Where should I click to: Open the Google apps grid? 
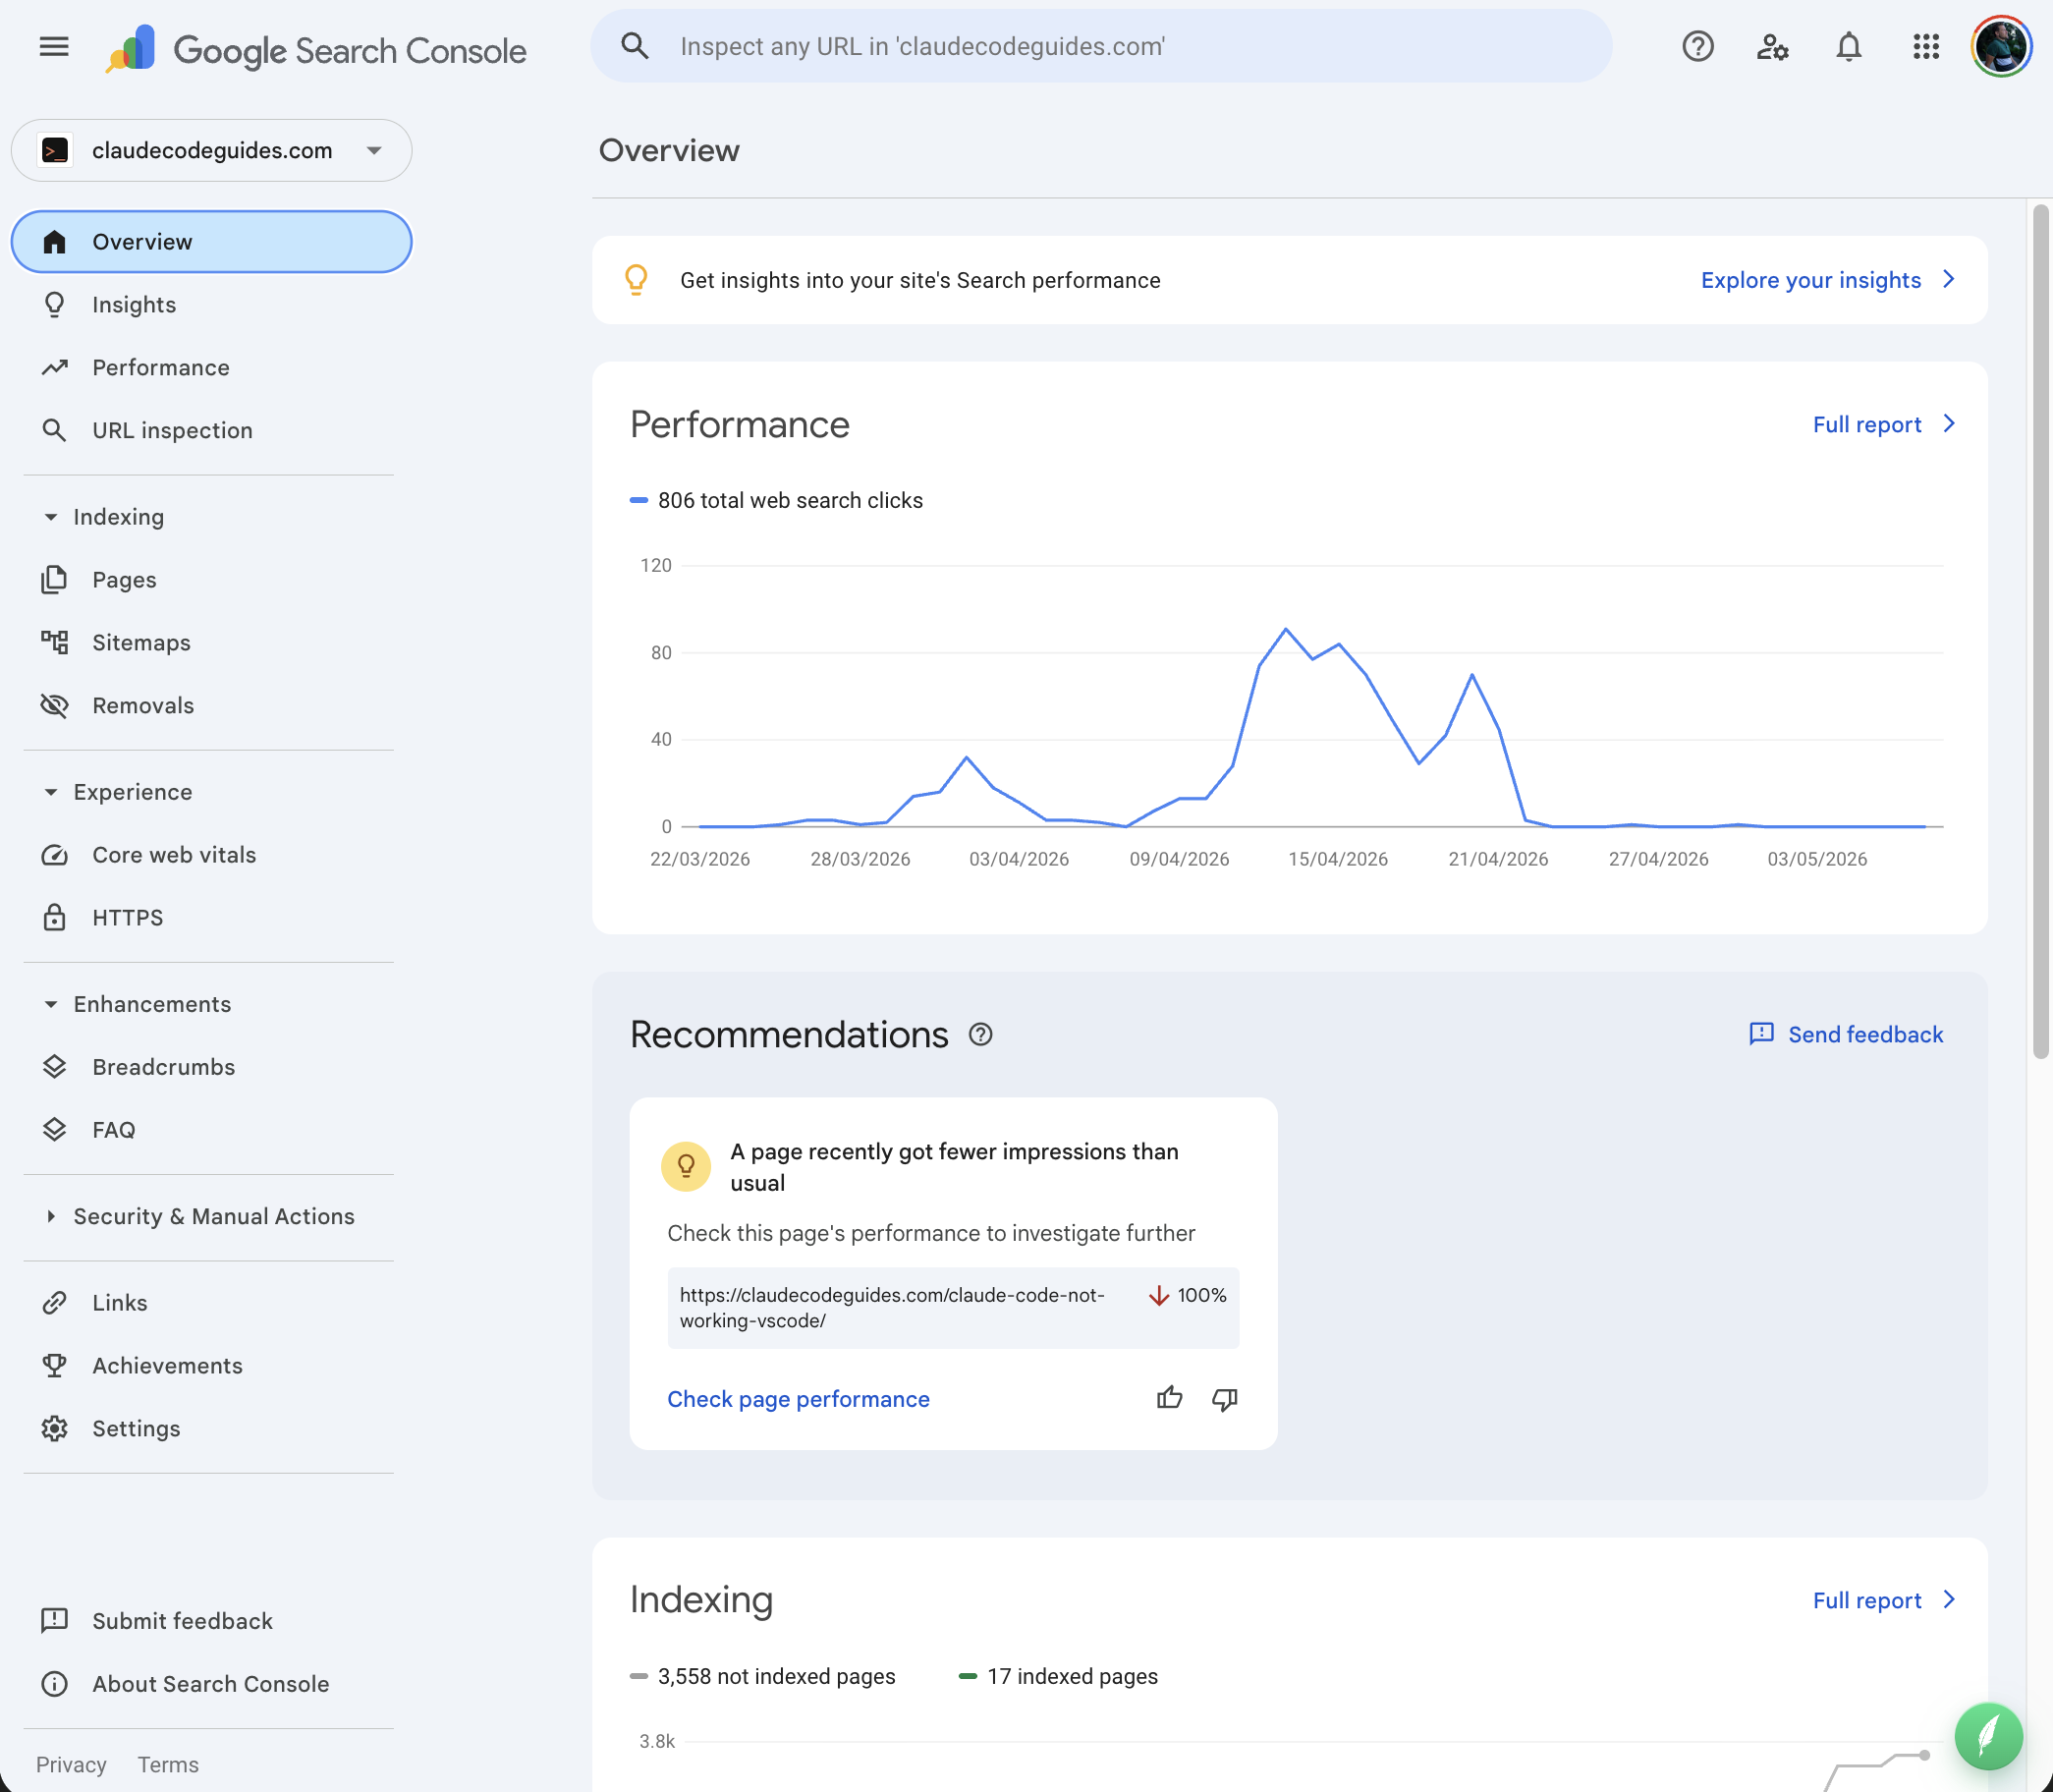pos(1925,46)
